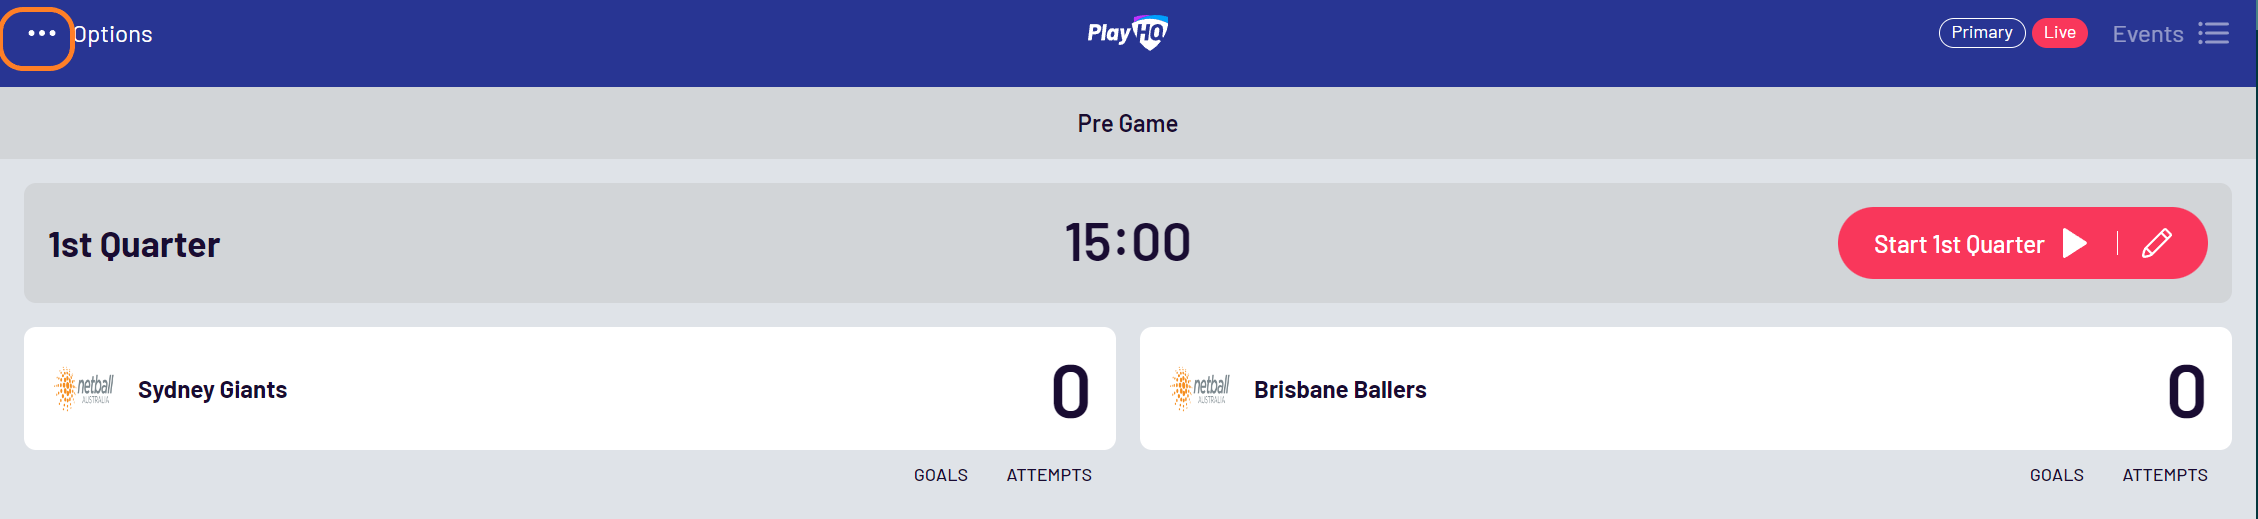The image size is (2258, 519).
Task: Select ATTEMPTS under Brisbane Ballers
Action: [x=2165, y=475]
